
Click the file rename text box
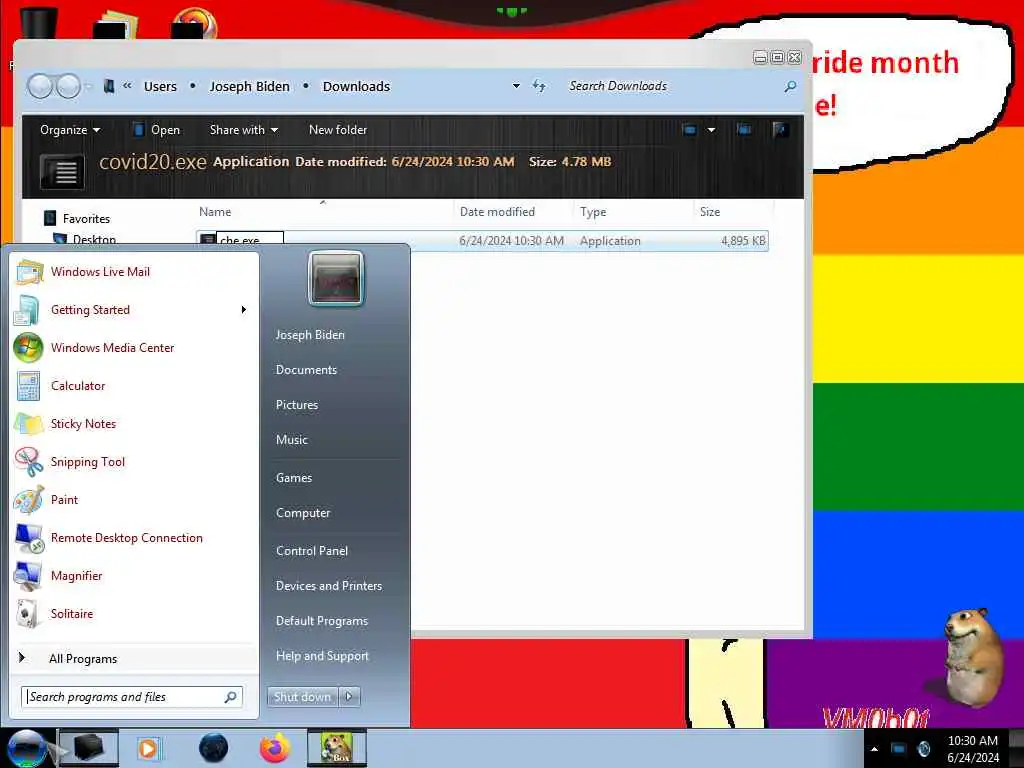pyautogui.click(x=250, y=240)
